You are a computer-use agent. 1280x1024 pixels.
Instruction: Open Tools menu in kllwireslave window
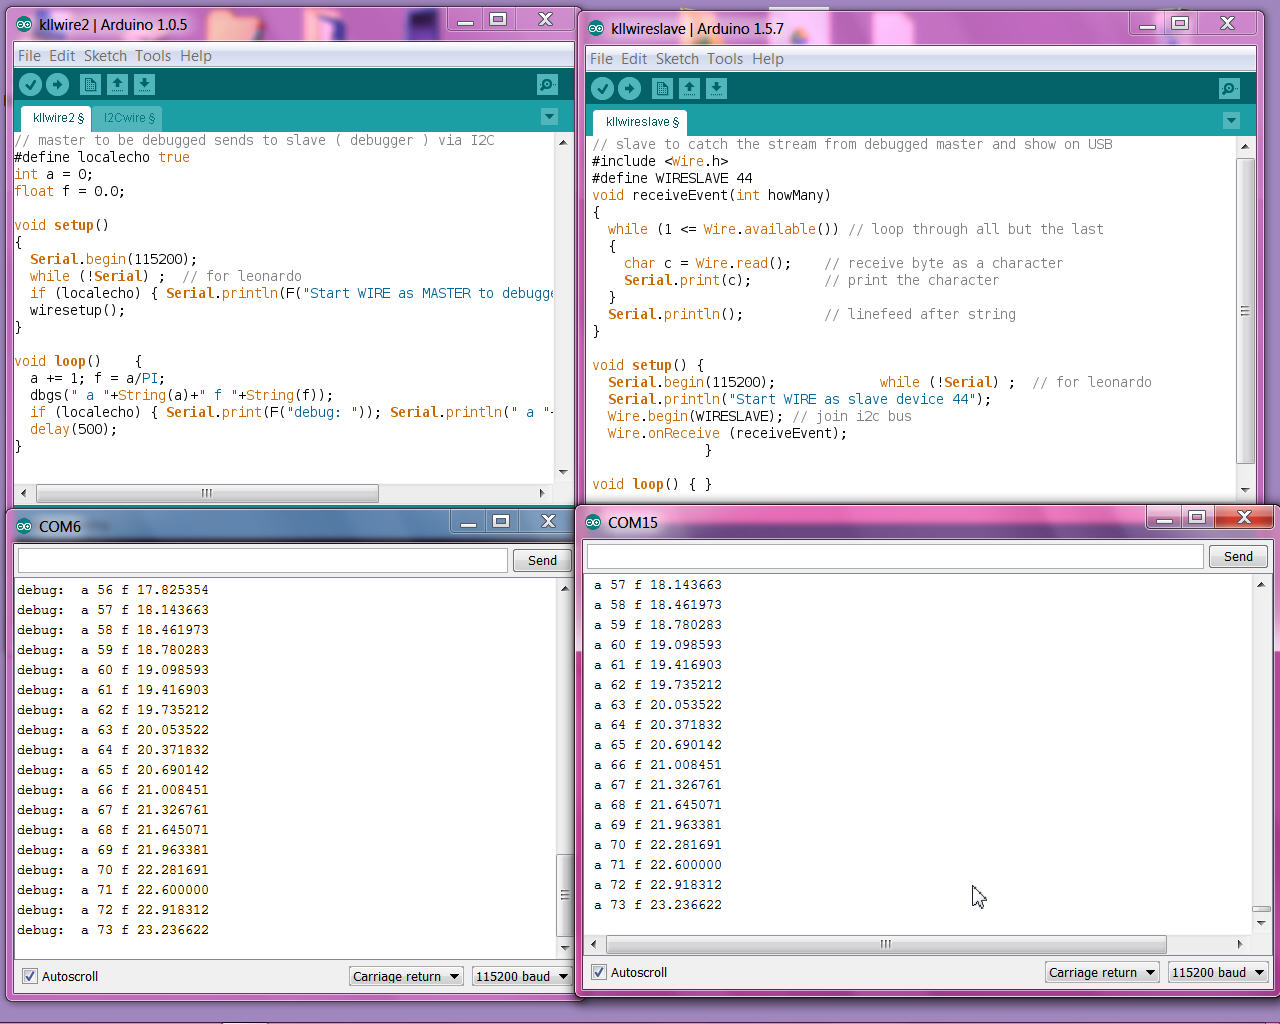click(725, 59)
